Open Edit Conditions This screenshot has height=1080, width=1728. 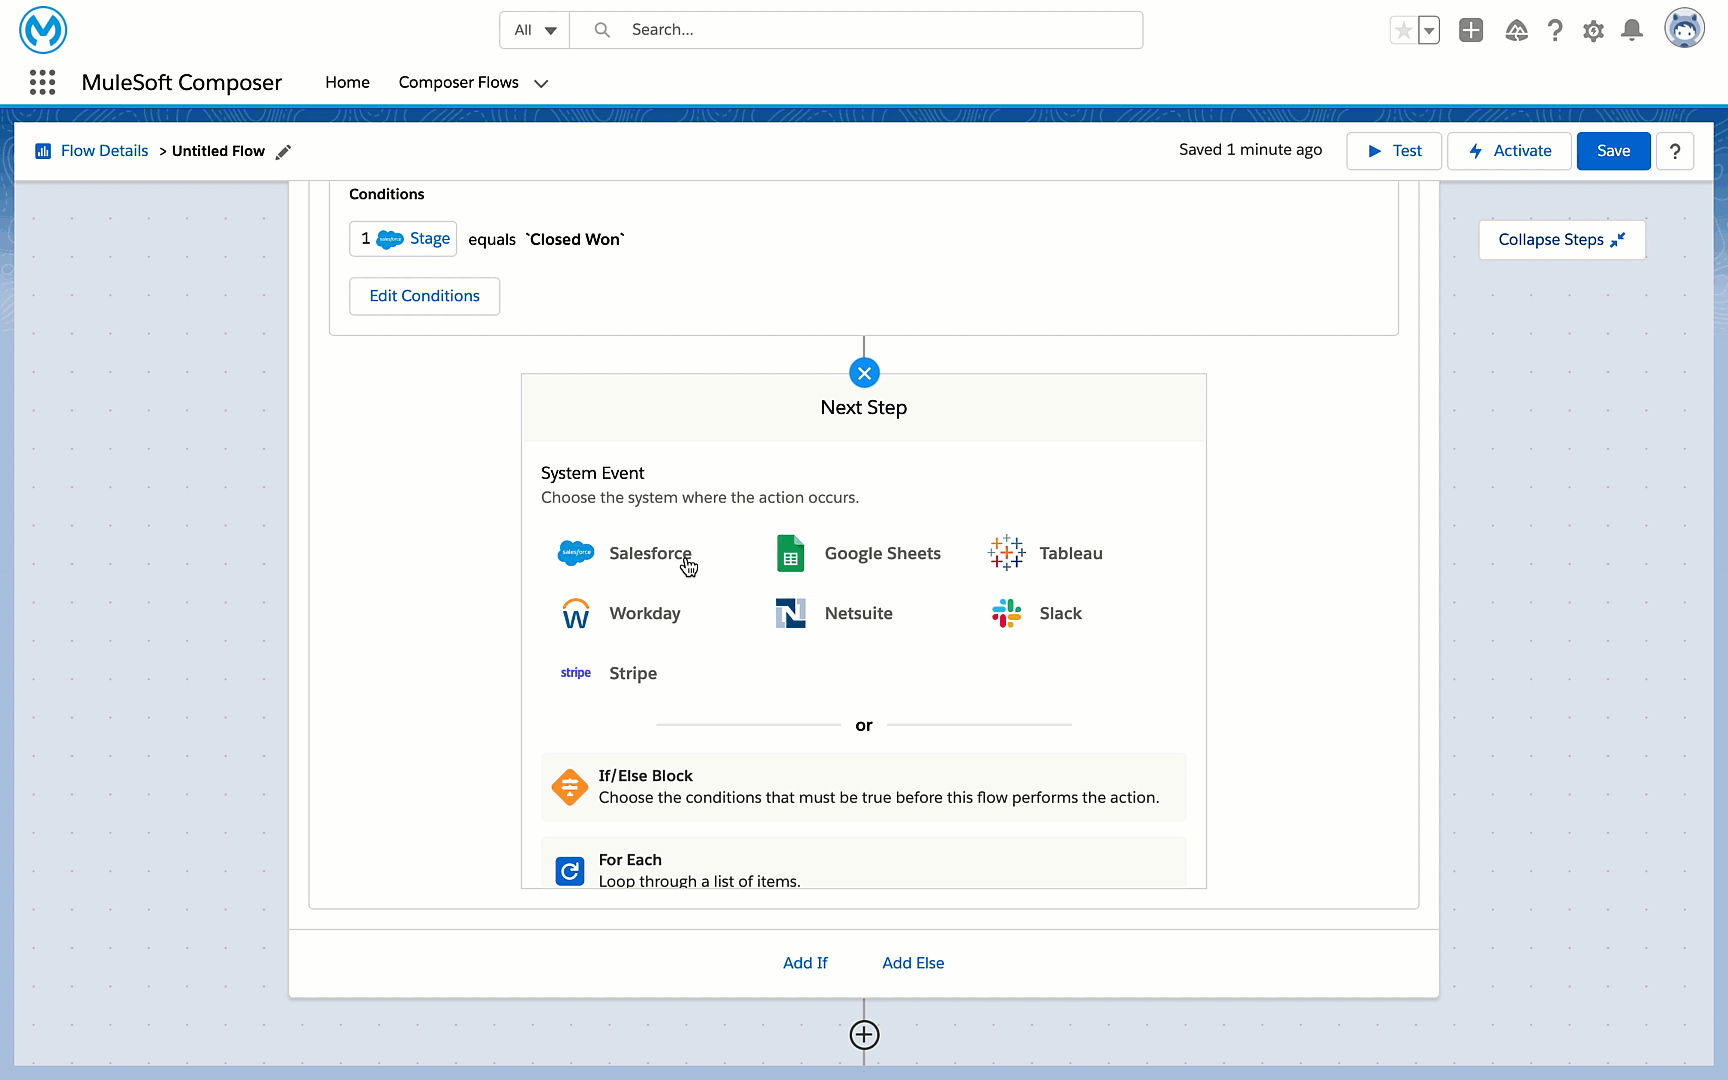click(425, 296)
